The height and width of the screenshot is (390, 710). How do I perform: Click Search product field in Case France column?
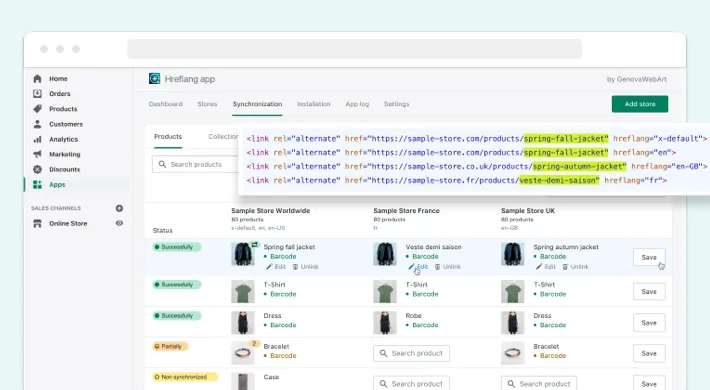[411, 383]
